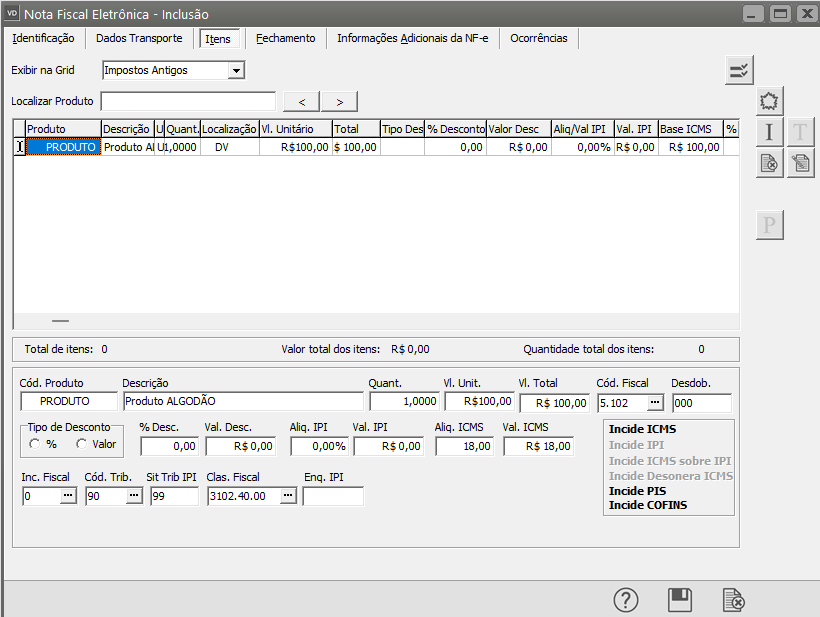Switch to the Fechamento tab
Image resolution: width=820 pixels, height=617 pixels.
tap(285, 38)
